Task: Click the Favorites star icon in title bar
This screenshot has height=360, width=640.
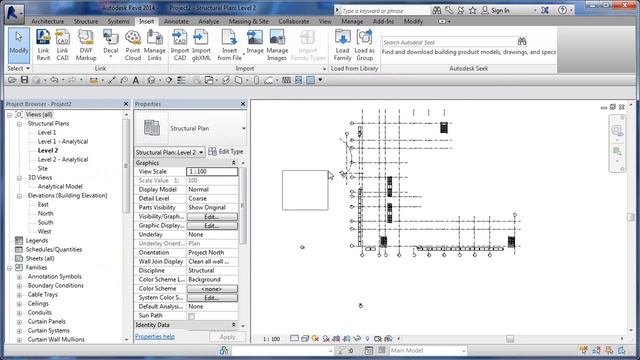Action: pyautogui.click(x=472, y=10)
